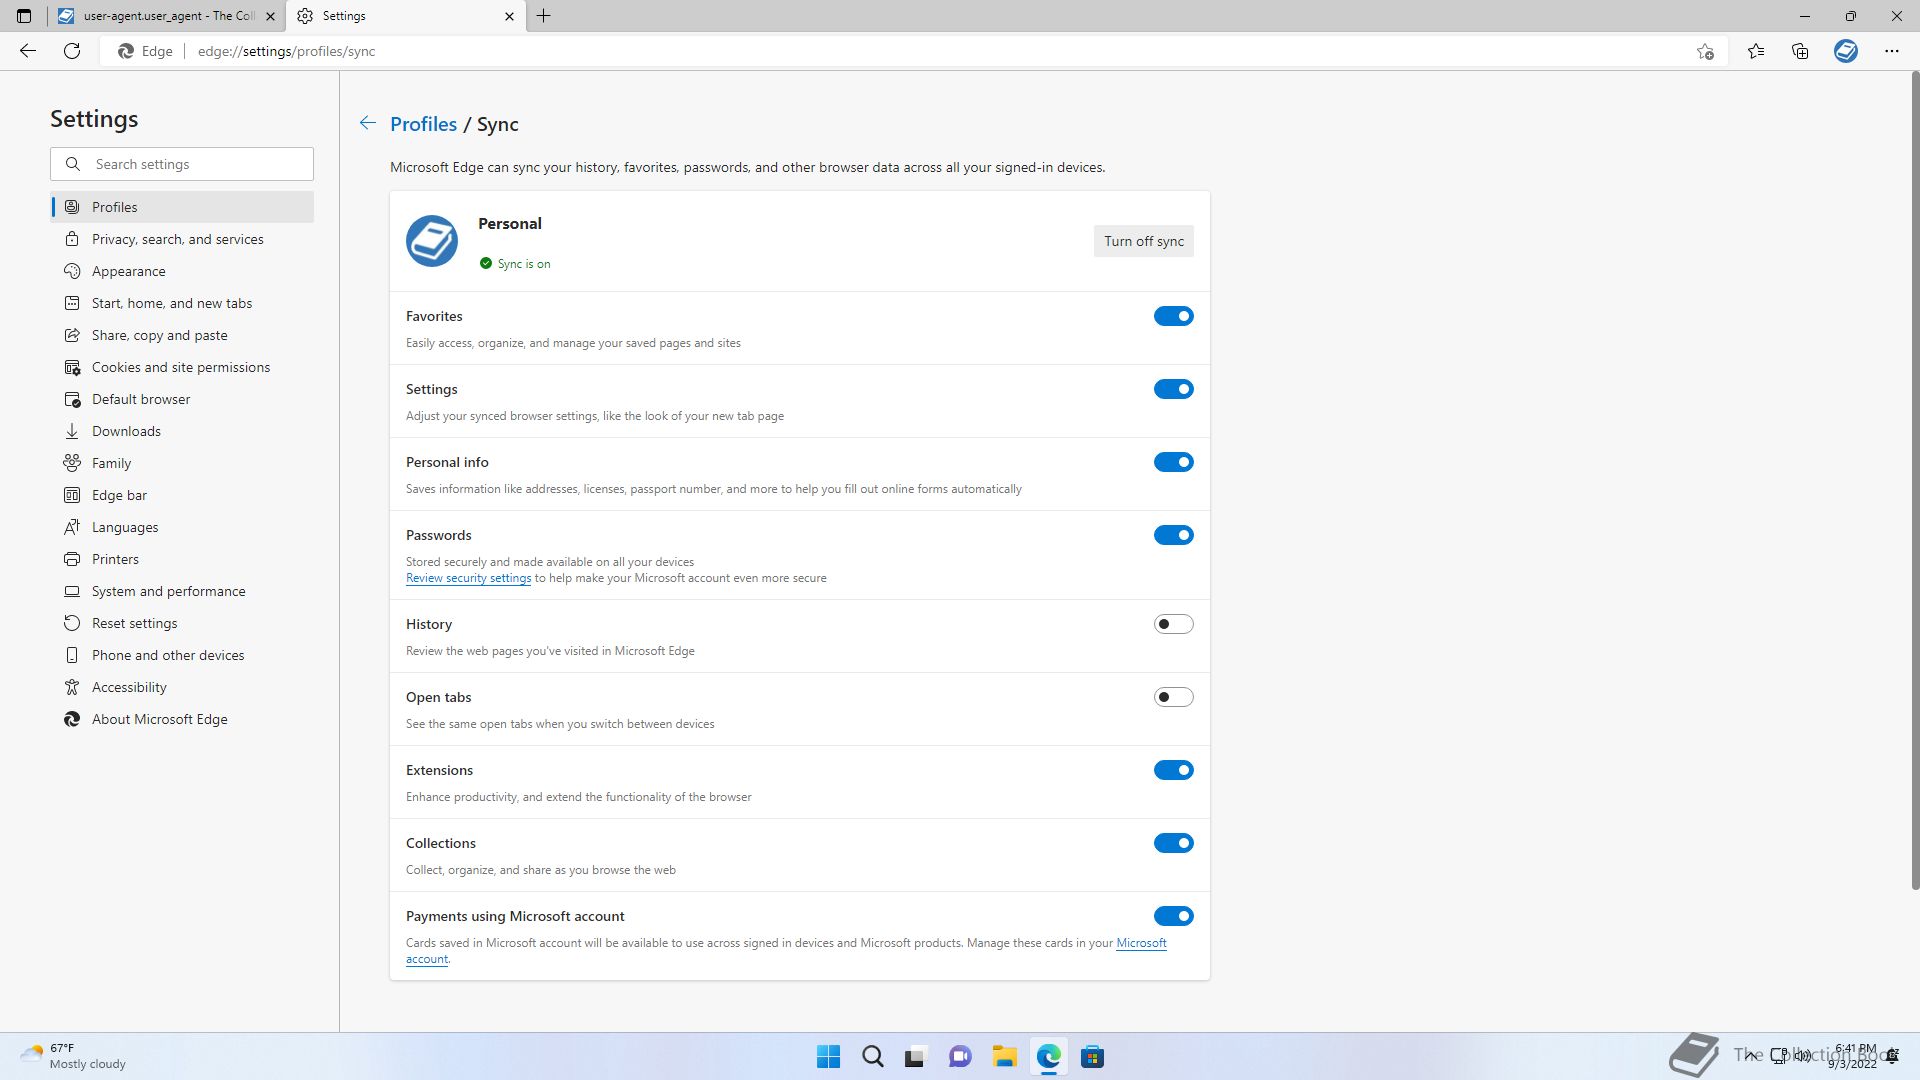Refresh the current page
This screenshot has width=1920, height=1080.
(x=72, y=51)
